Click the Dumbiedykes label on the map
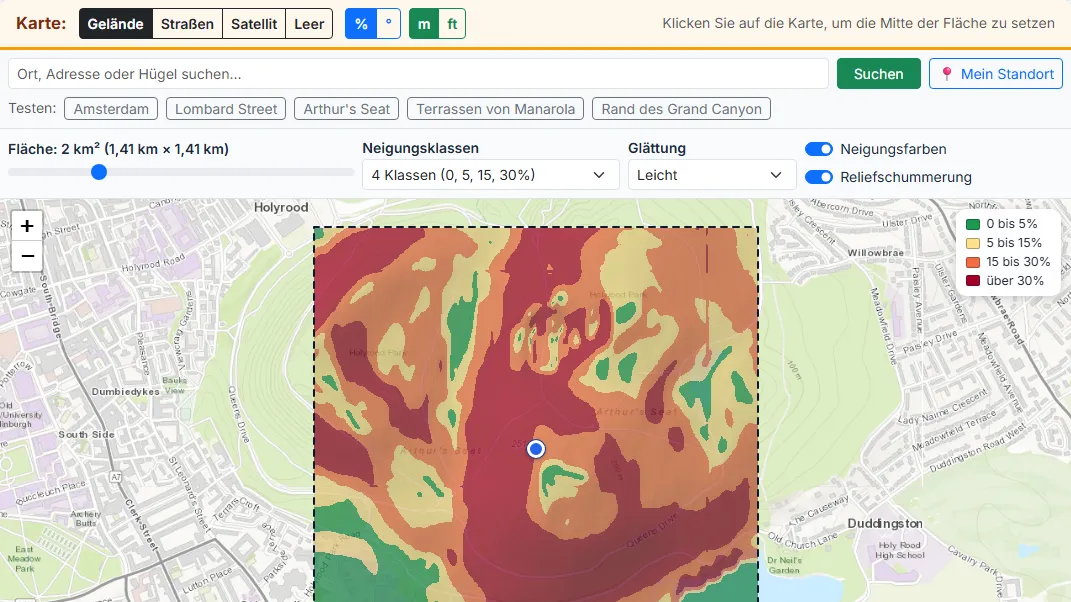 [x=126, y=392]
